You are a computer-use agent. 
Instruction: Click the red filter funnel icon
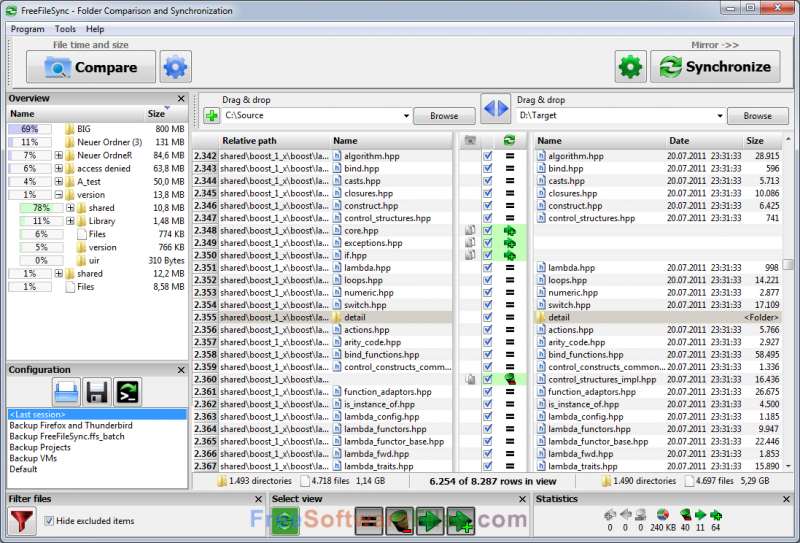tap(22, 521)
